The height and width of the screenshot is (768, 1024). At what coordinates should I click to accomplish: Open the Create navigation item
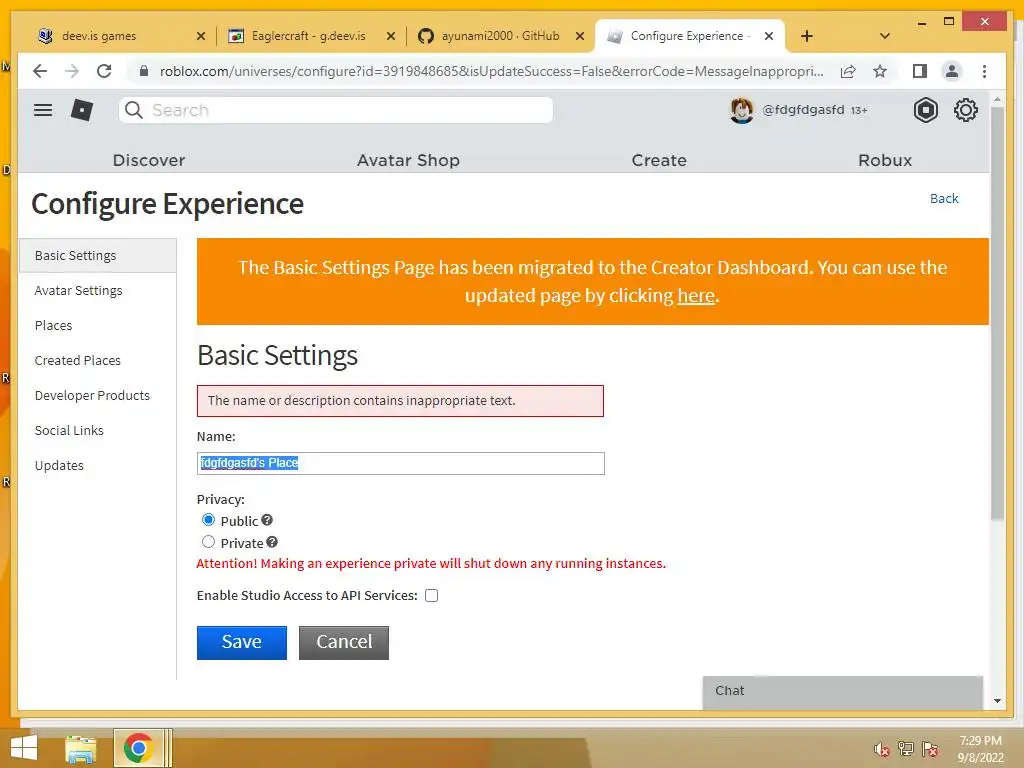[659, 160]
